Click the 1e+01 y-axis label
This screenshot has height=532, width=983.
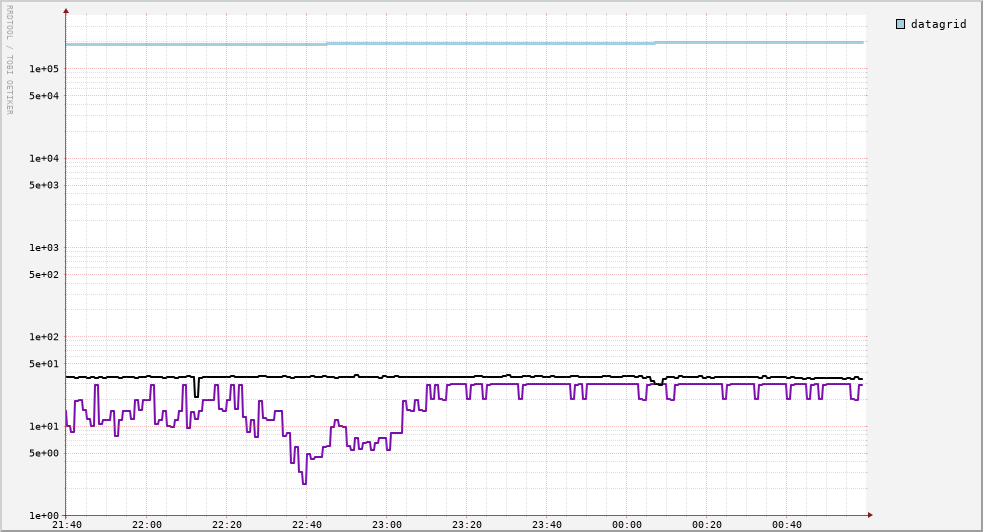click(x=44, y=427)
